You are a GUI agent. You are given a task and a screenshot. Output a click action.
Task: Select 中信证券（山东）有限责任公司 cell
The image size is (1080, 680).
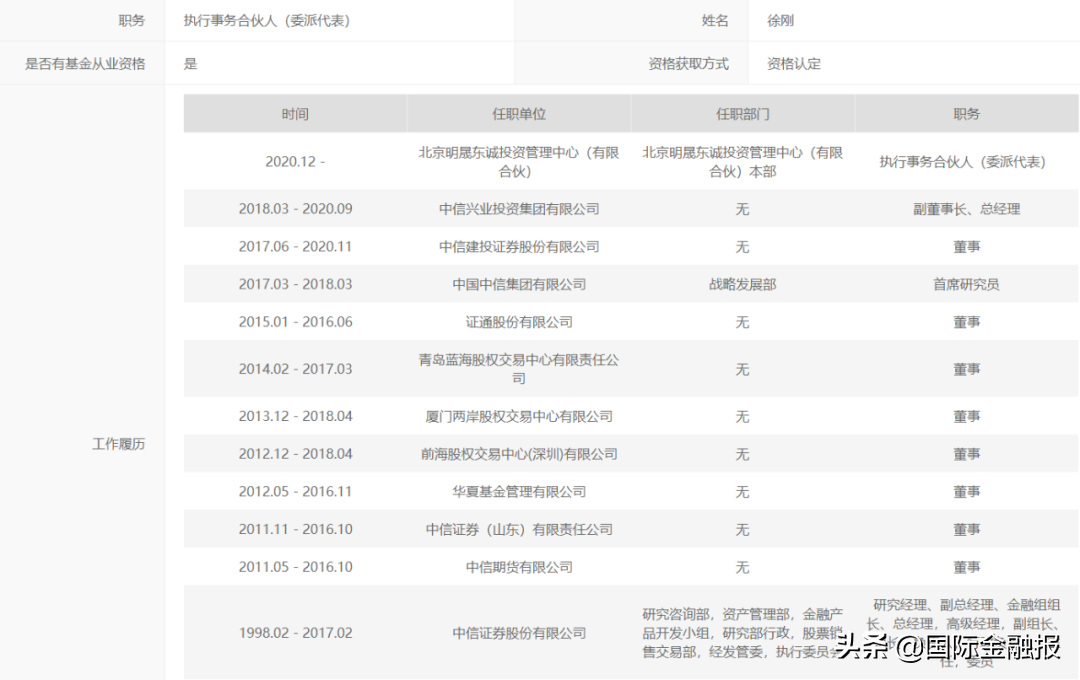coord(519,529)
